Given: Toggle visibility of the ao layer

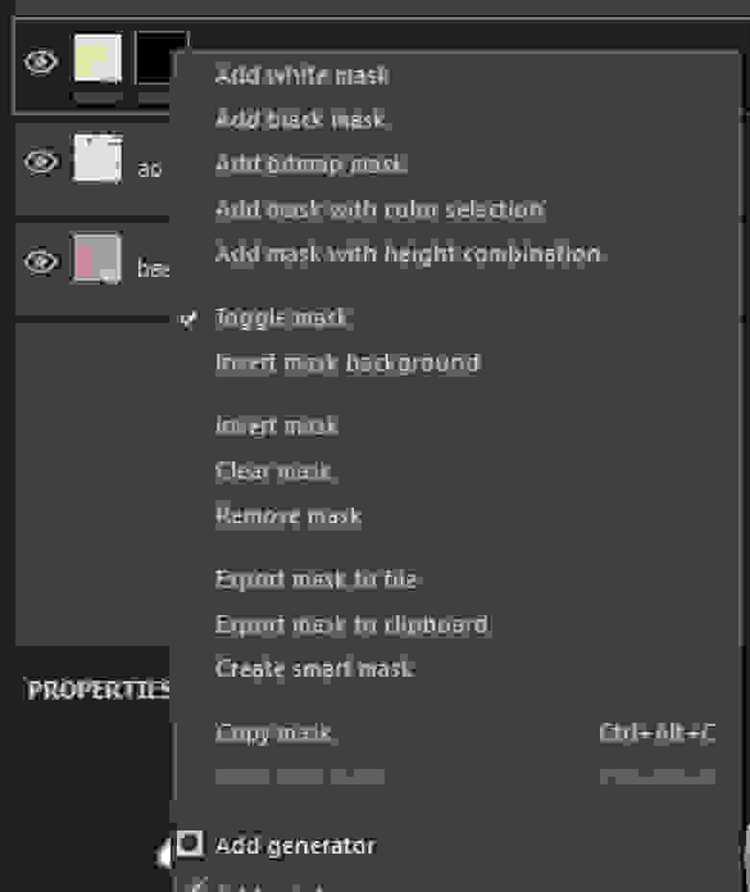Looking at the screenshot, I should 41,161.
